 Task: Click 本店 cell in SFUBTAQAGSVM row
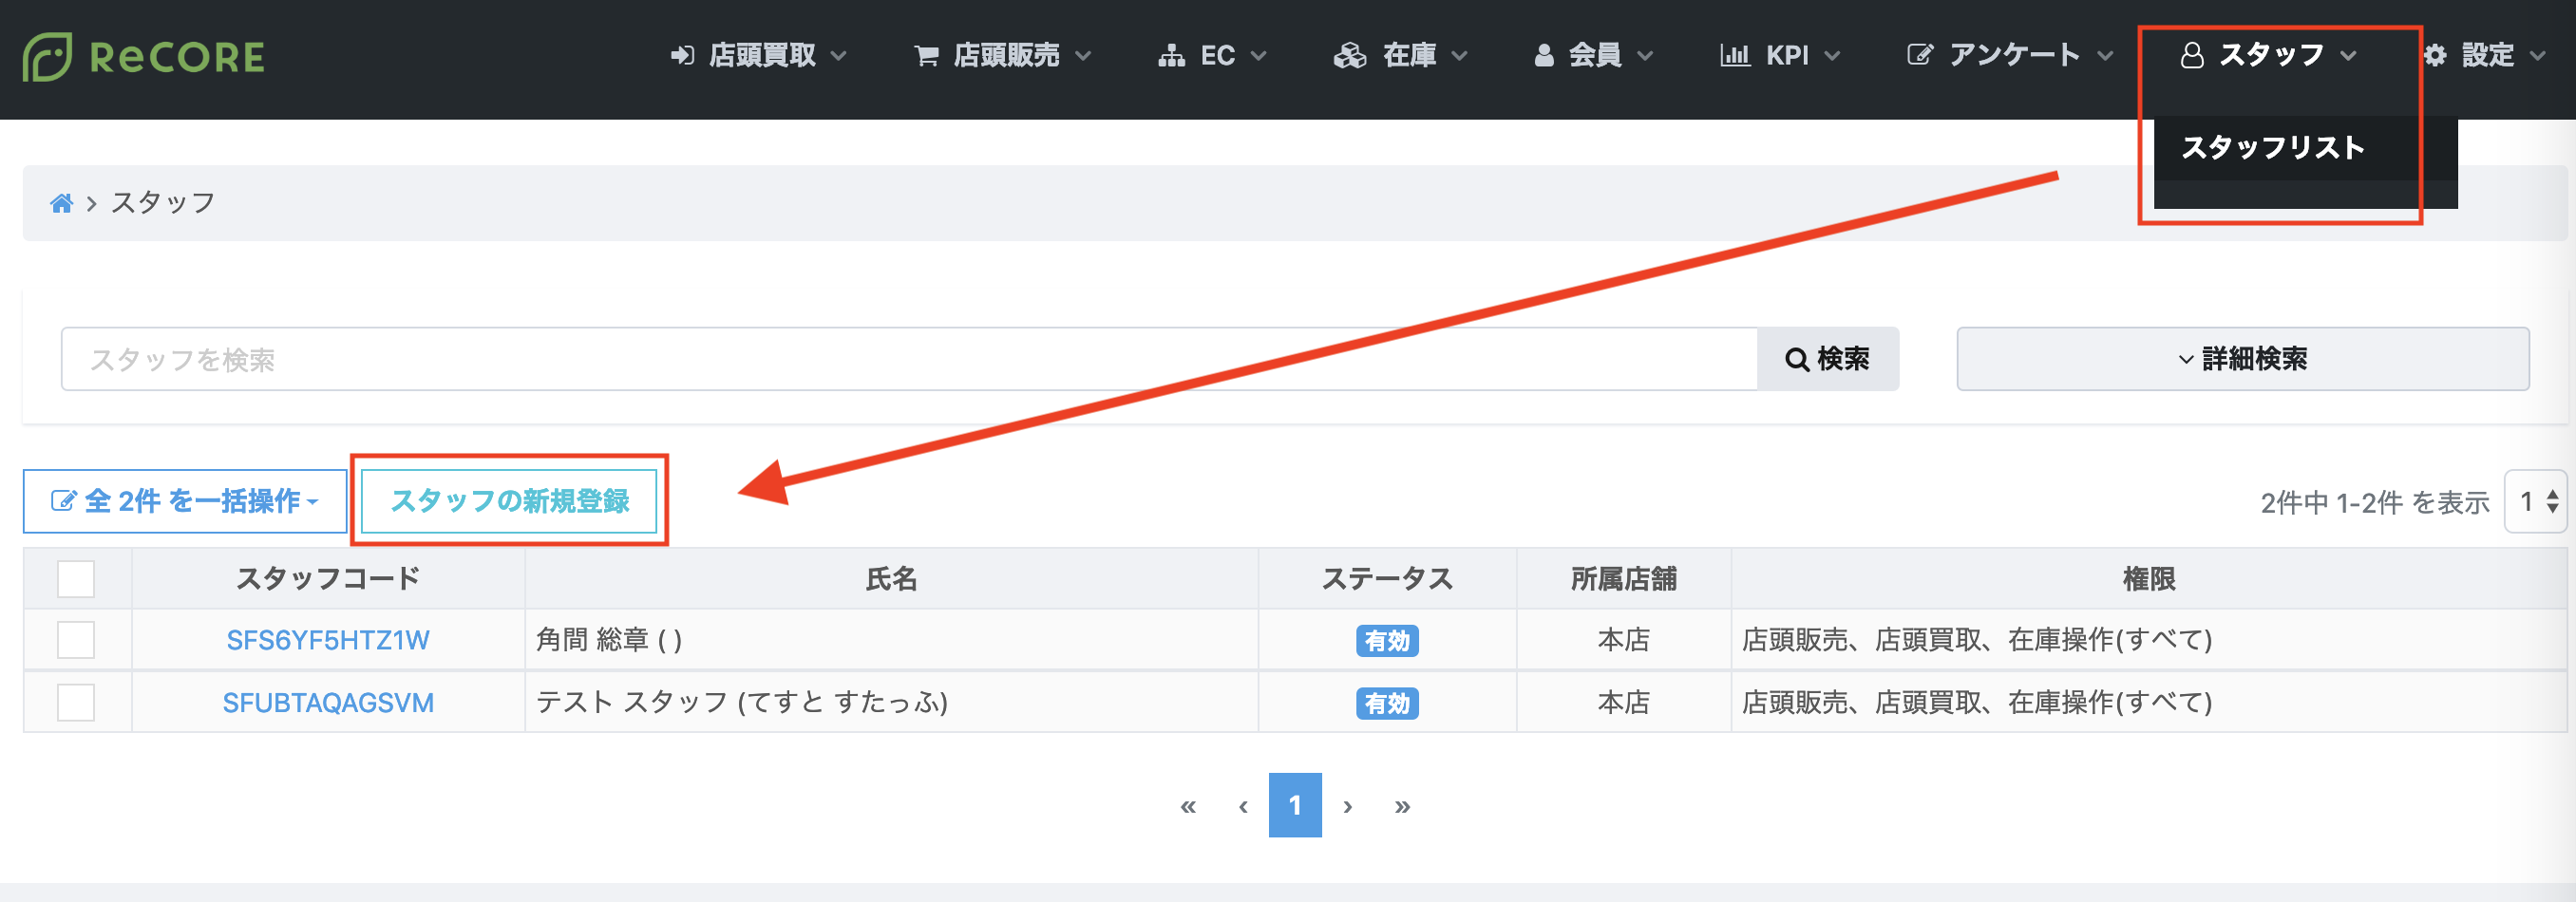(1624, 703)
